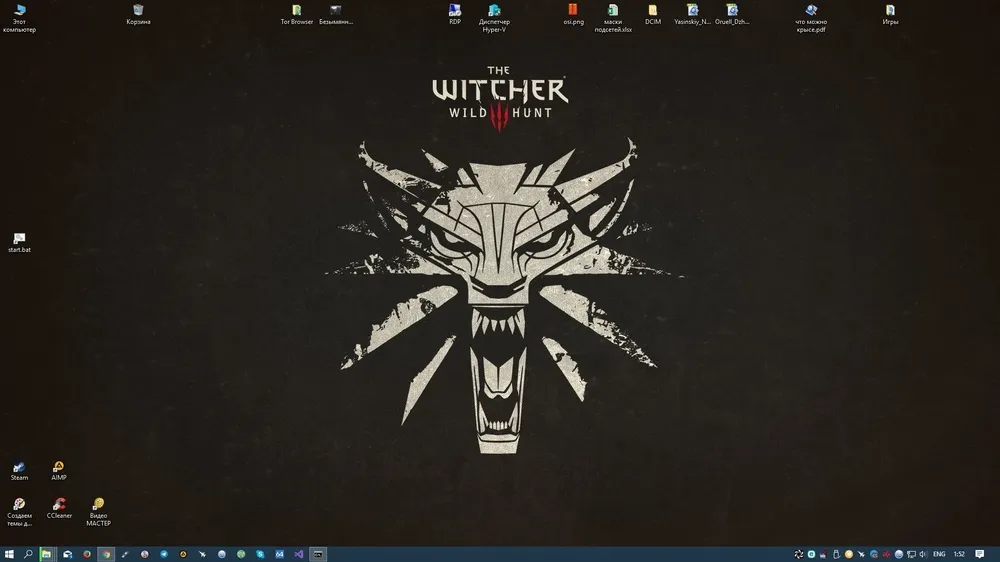Image resolution: width=1000 pixels, height=562 pixels.
Task: Open File Explorer from the taskbar
Action: point(47,554)
